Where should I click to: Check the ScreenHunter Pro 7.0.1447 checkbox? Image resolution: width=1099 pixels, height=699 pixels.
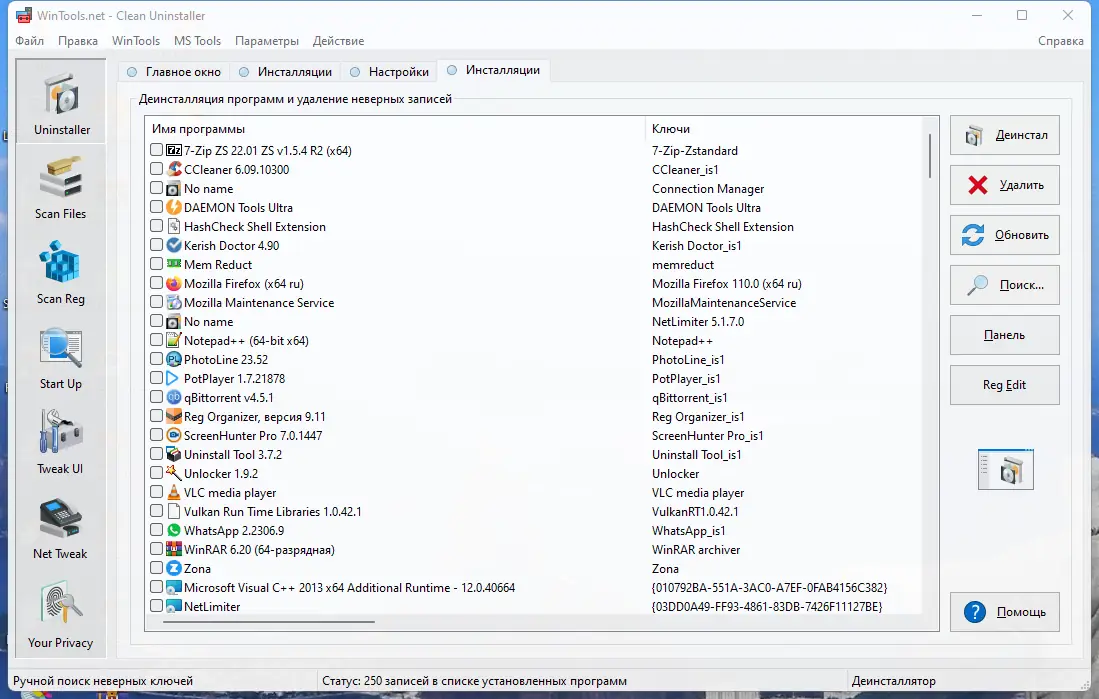[156, 435]
